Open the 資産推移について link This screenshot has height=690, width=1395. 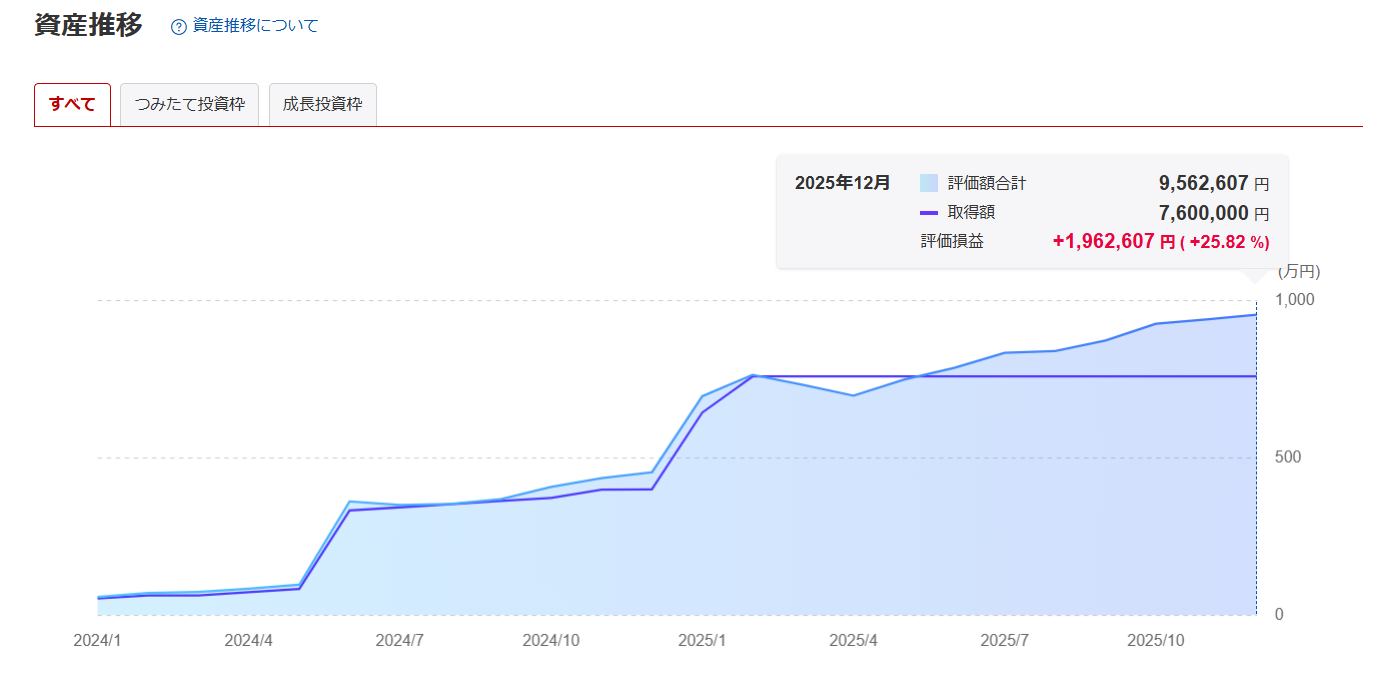(255, 26)
